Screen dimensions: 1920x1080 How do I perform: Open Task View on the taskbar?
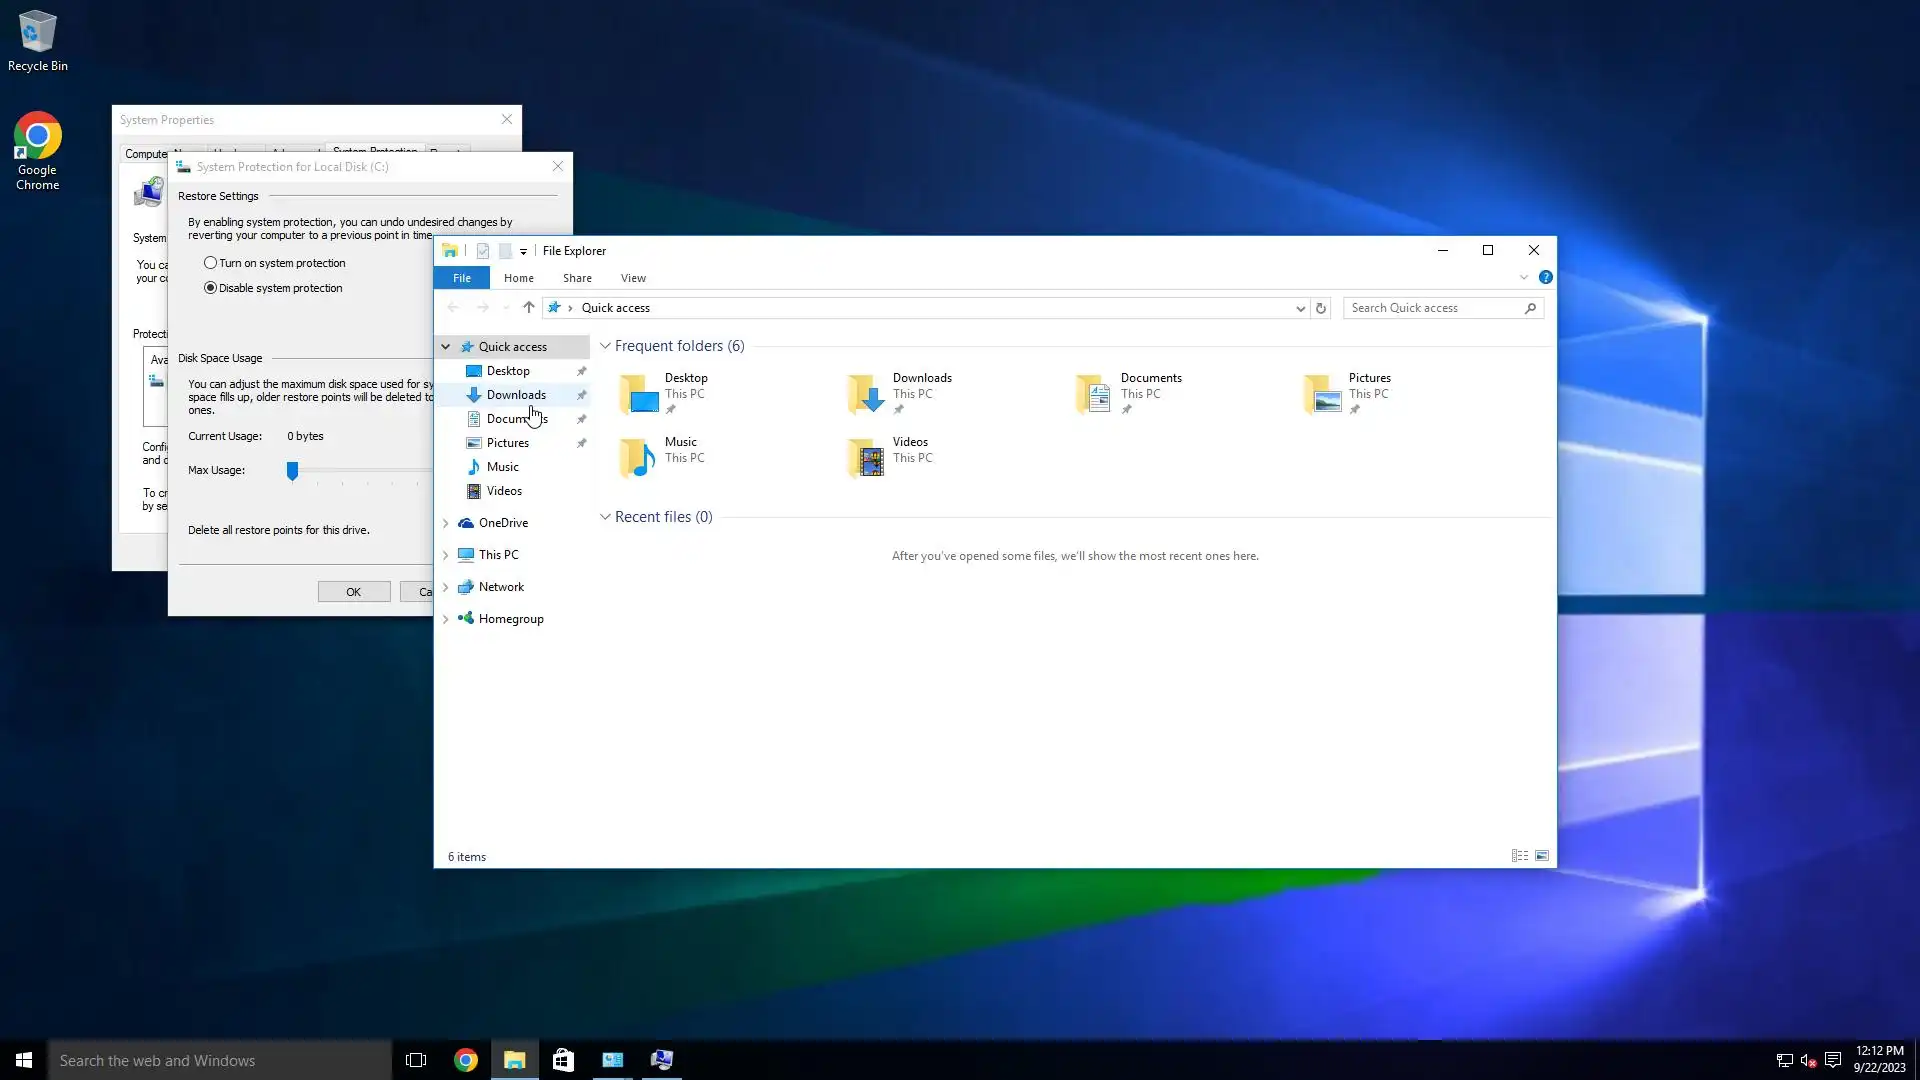pos(416,1060)
